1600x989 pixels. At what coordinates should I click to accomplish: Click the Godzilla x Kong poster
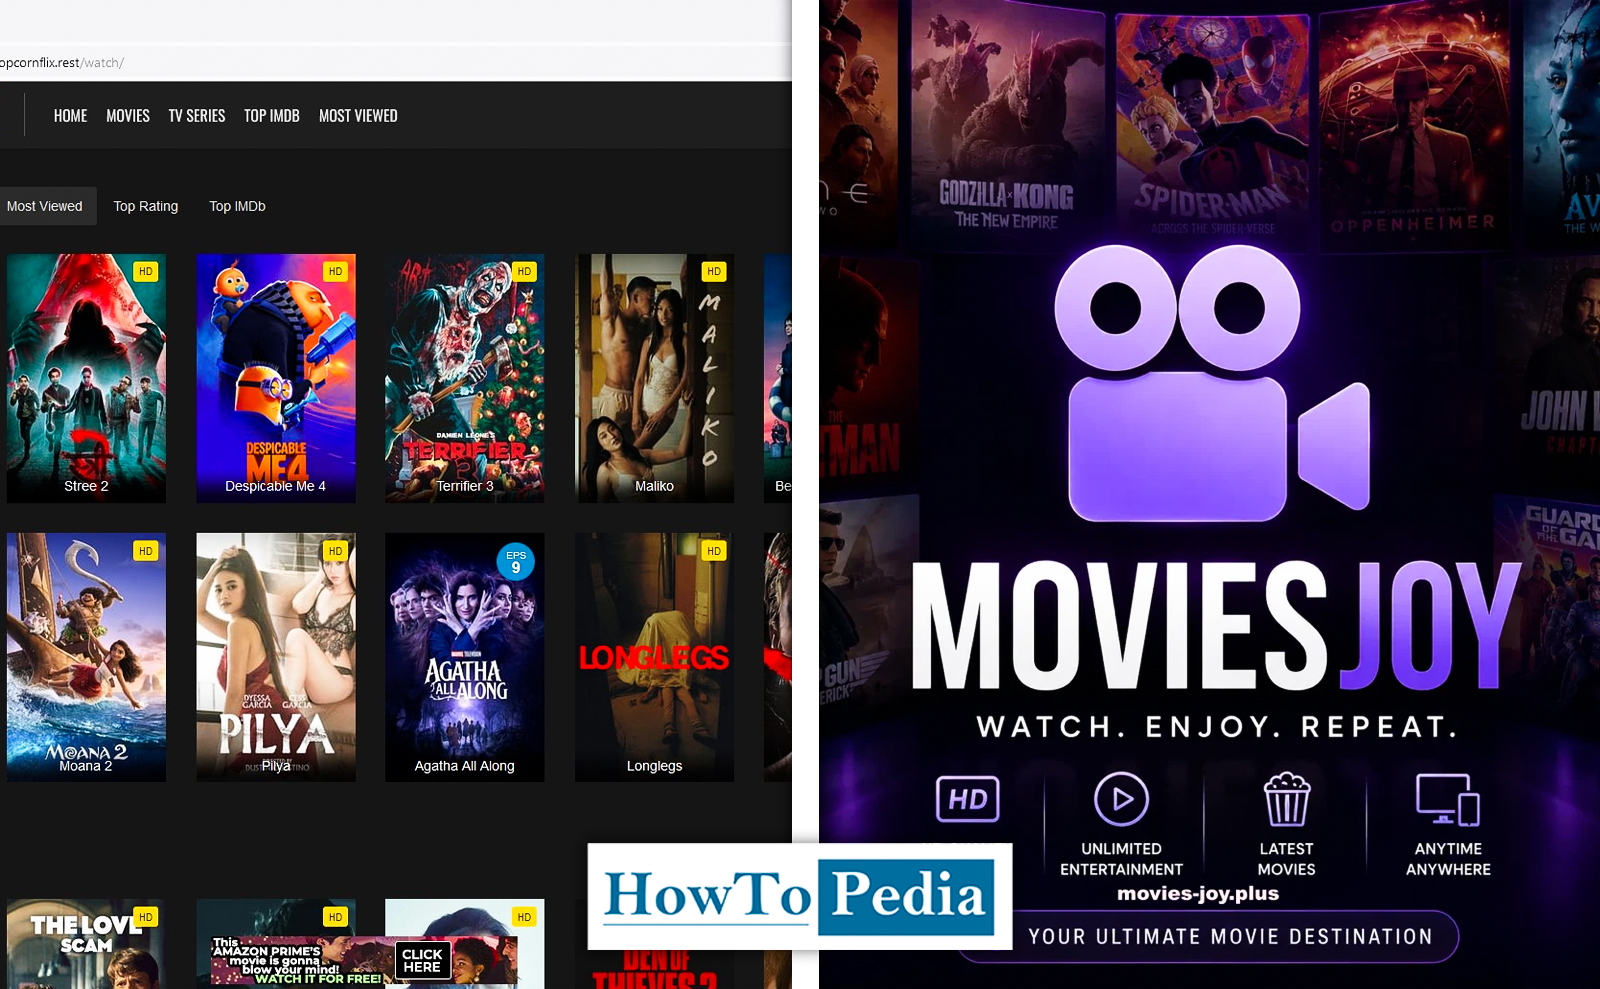1006,125
